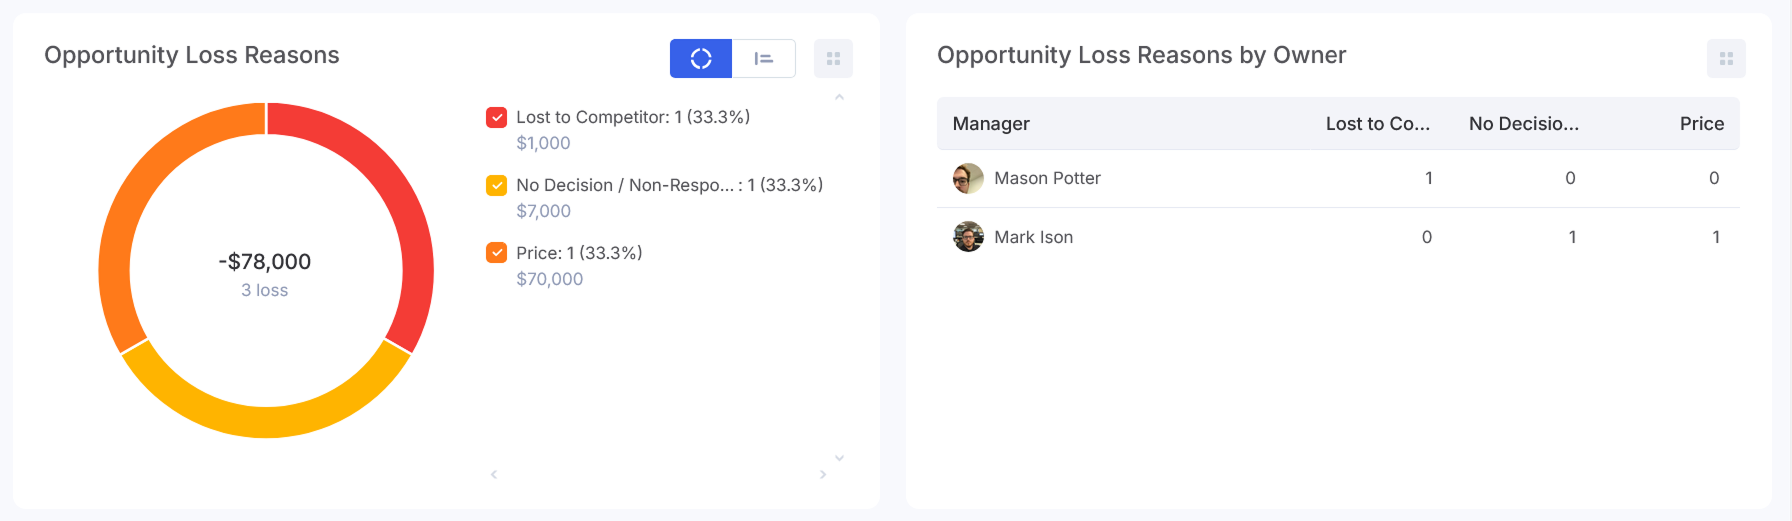Click the yellow No Decision donut segment

(266, 422)
